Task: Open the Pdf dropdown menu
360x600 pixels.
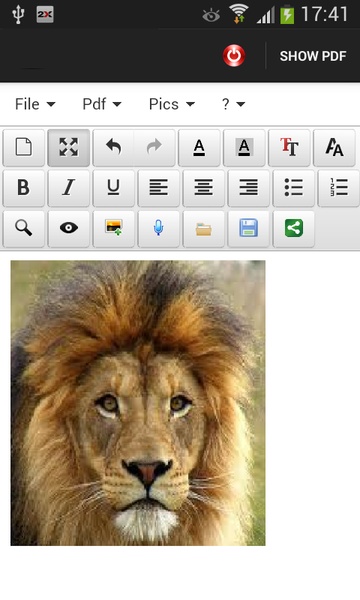Action: pos(102,104)
